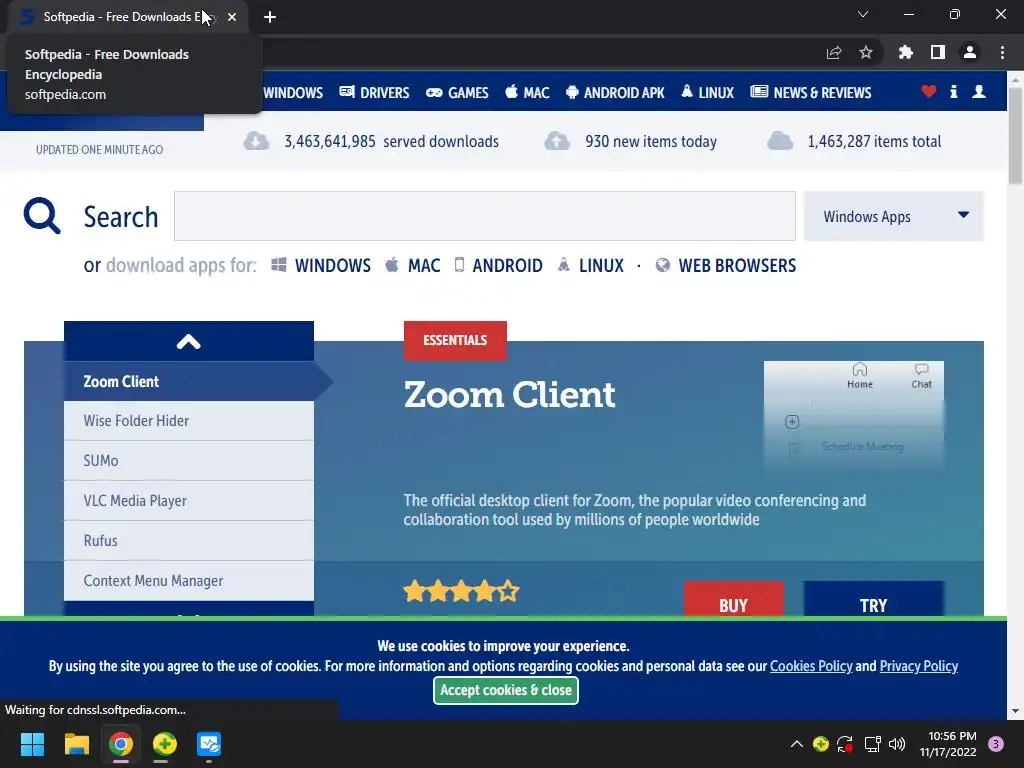Open the Chrome three-dot menu
Image resolution: width=1024 pixels, height=768 pixels.
tap(1002, 53)
